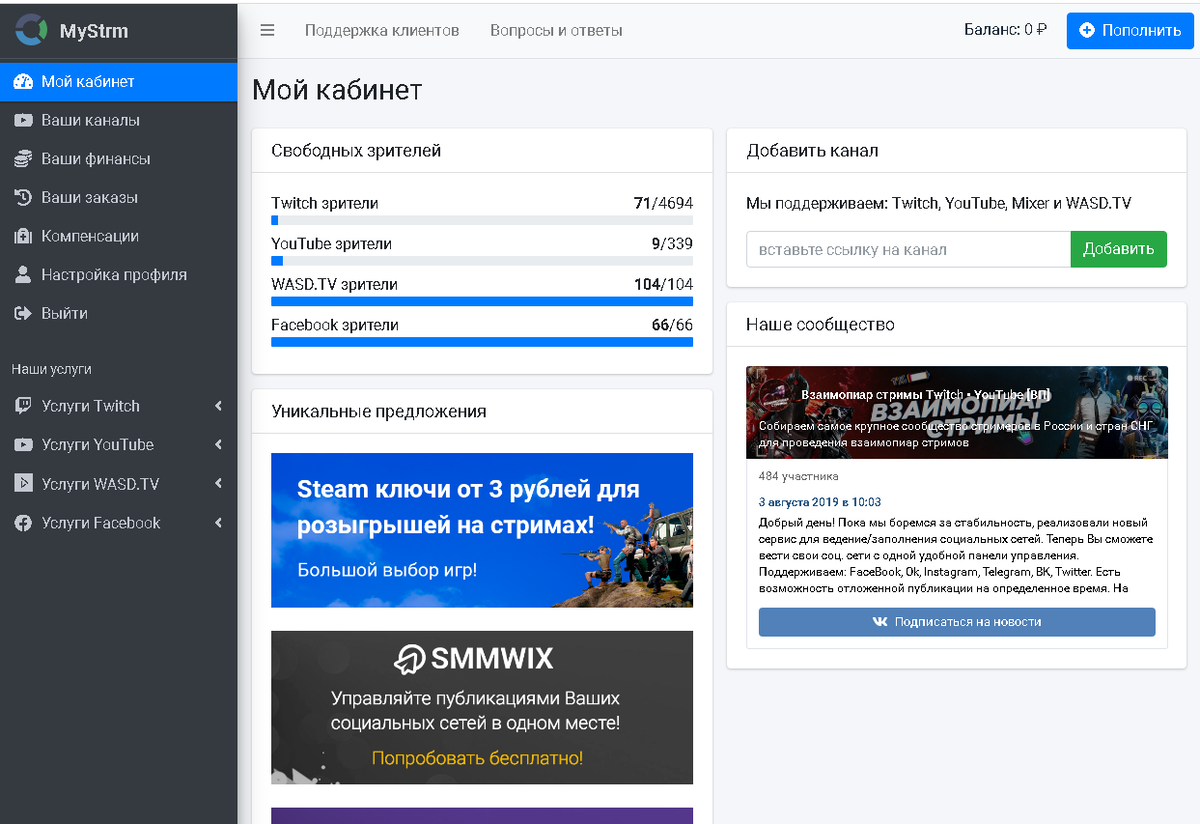Screen dimensions: 1200x824
Task: Expand Услуги WASD.TV submenu arrow
Action: (218, 484)
